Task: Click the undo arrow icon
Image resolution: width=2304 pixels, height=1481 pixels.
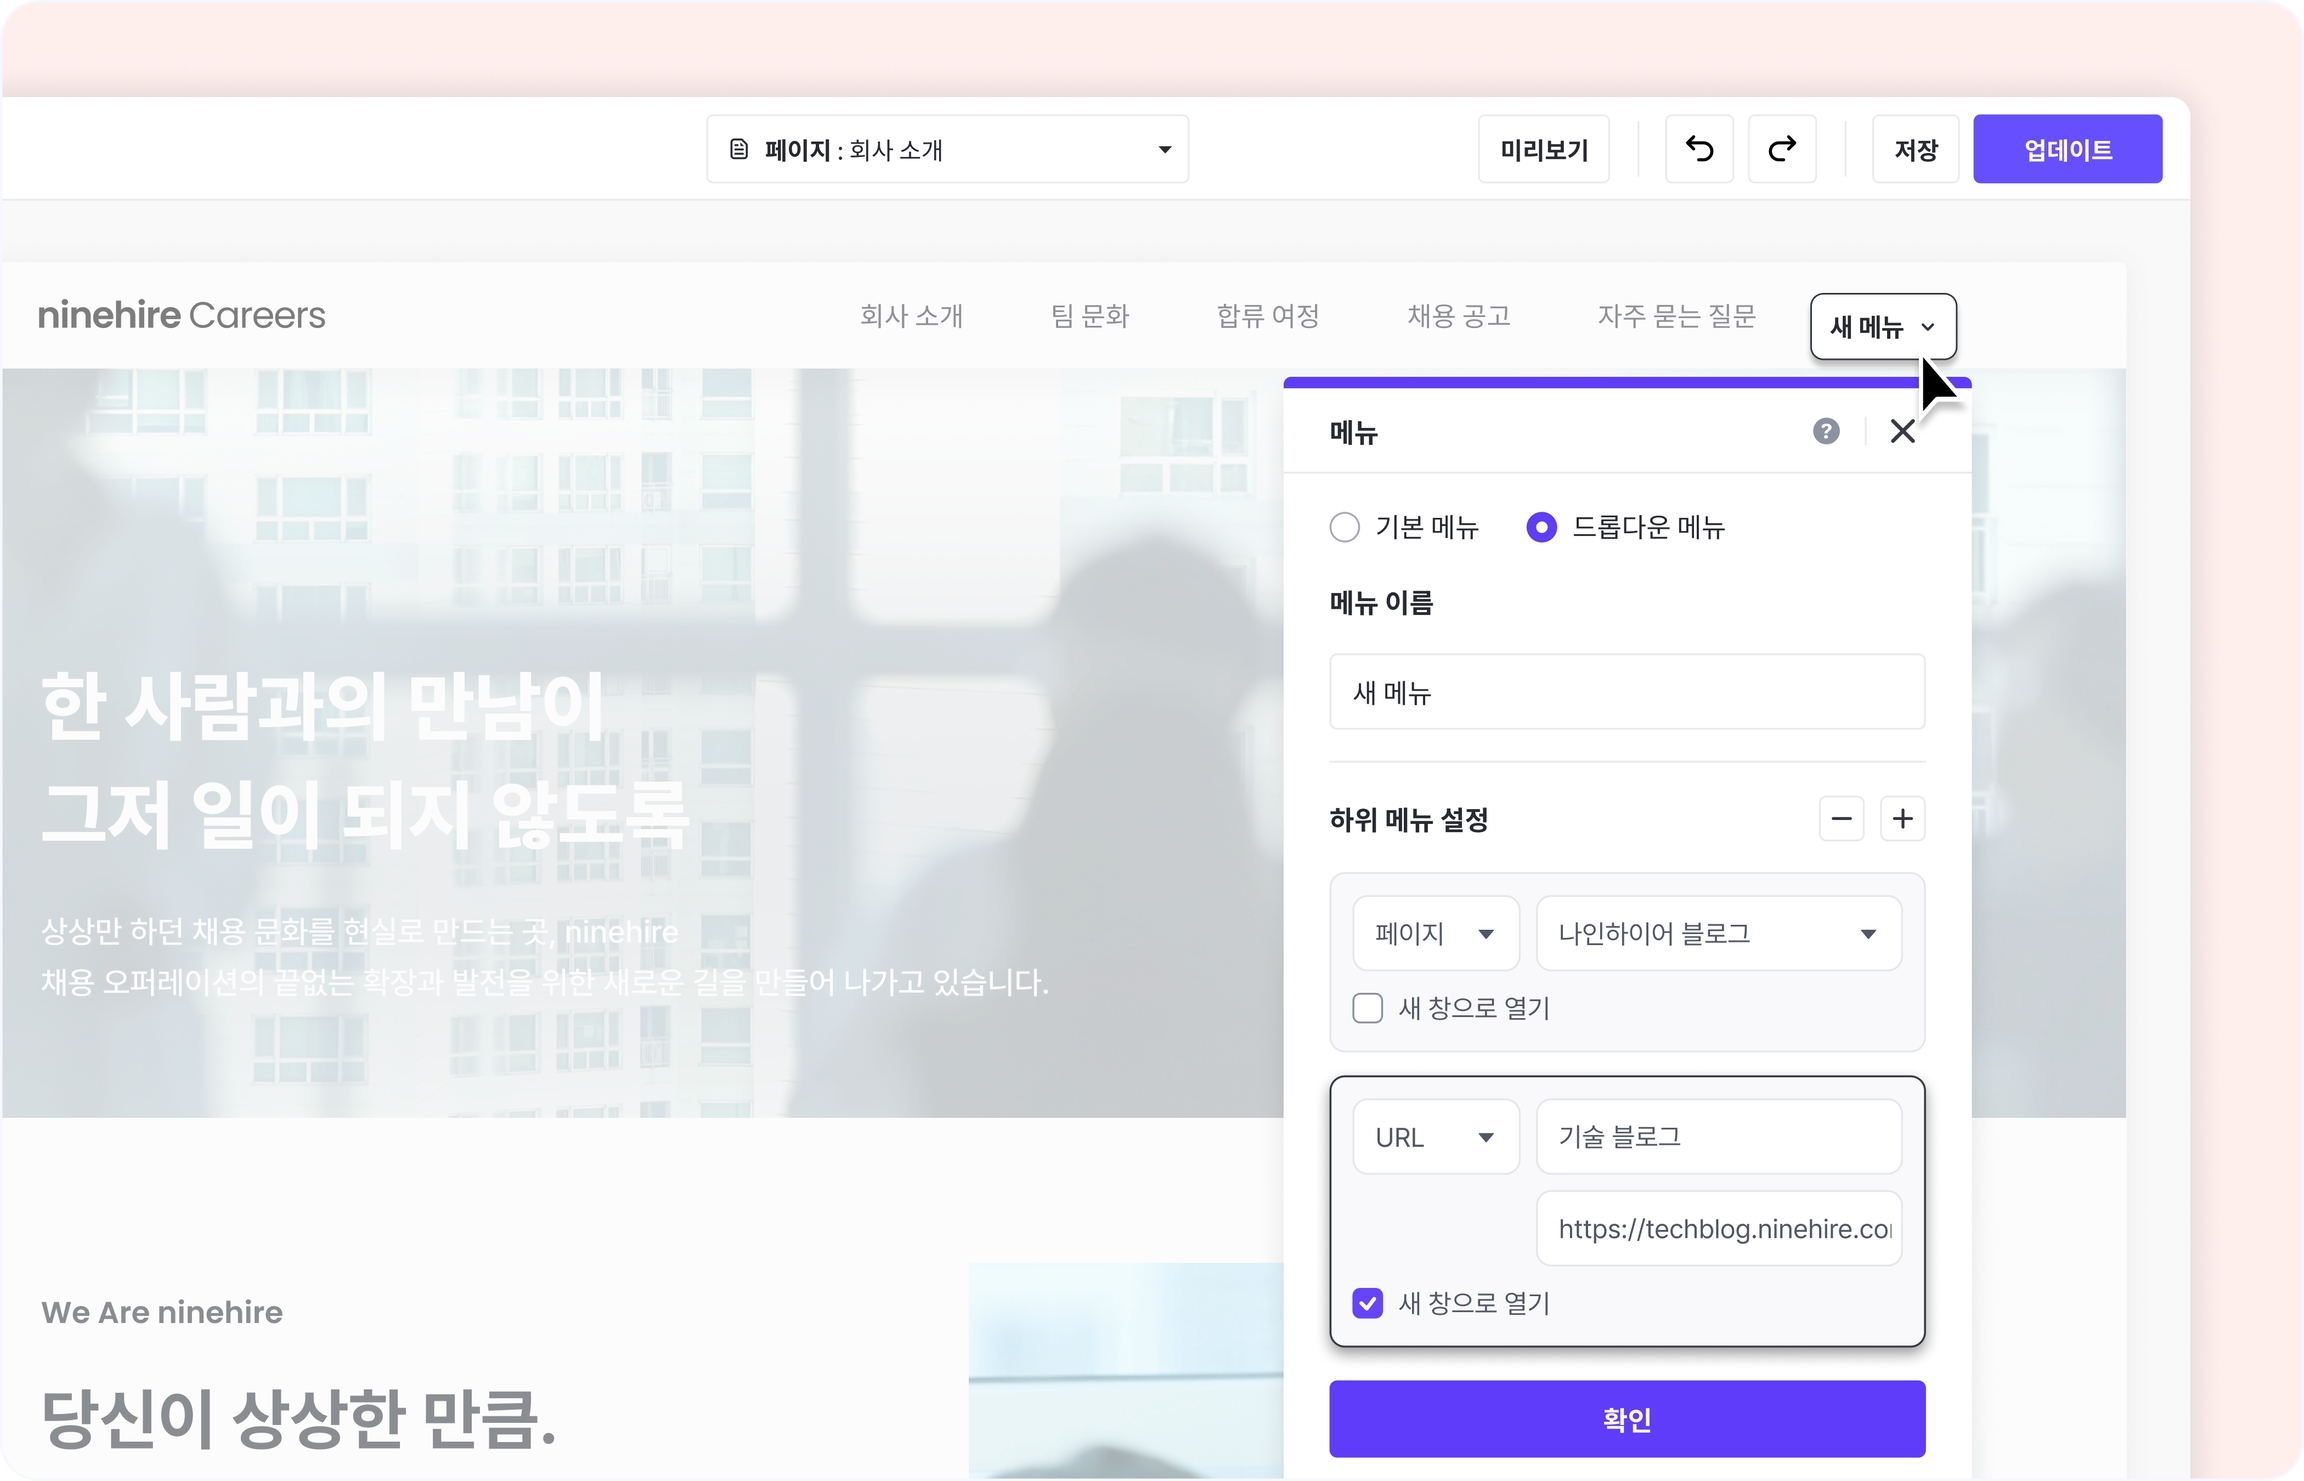Action: (x=1699, y=149)
